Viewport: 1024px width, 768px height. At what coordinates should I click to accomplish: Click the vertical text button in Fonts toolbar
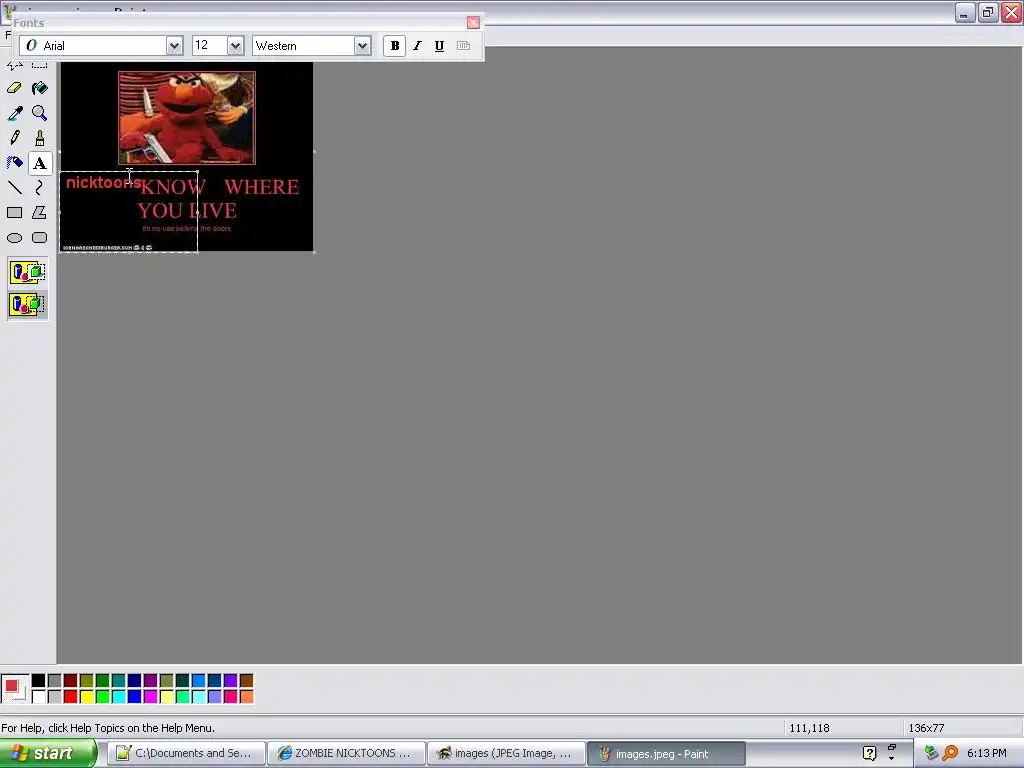pos(463,46)
